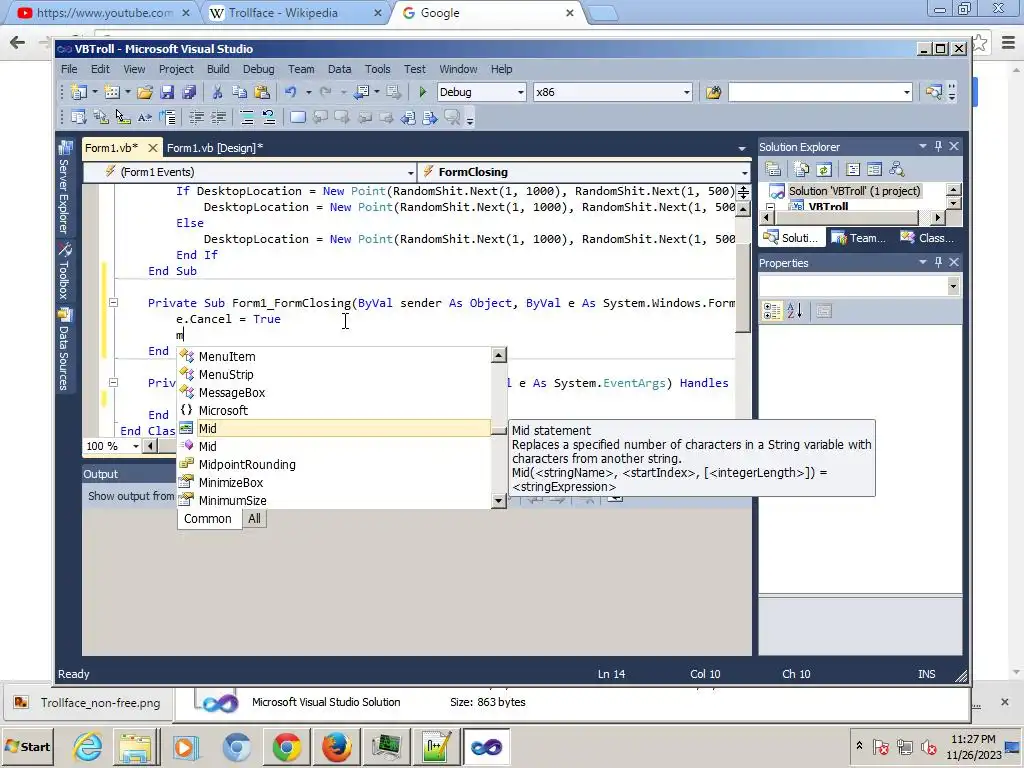Save Form1.vb with the single floppy icon
Screen dimensions: 1024x768
coord(167,92)
